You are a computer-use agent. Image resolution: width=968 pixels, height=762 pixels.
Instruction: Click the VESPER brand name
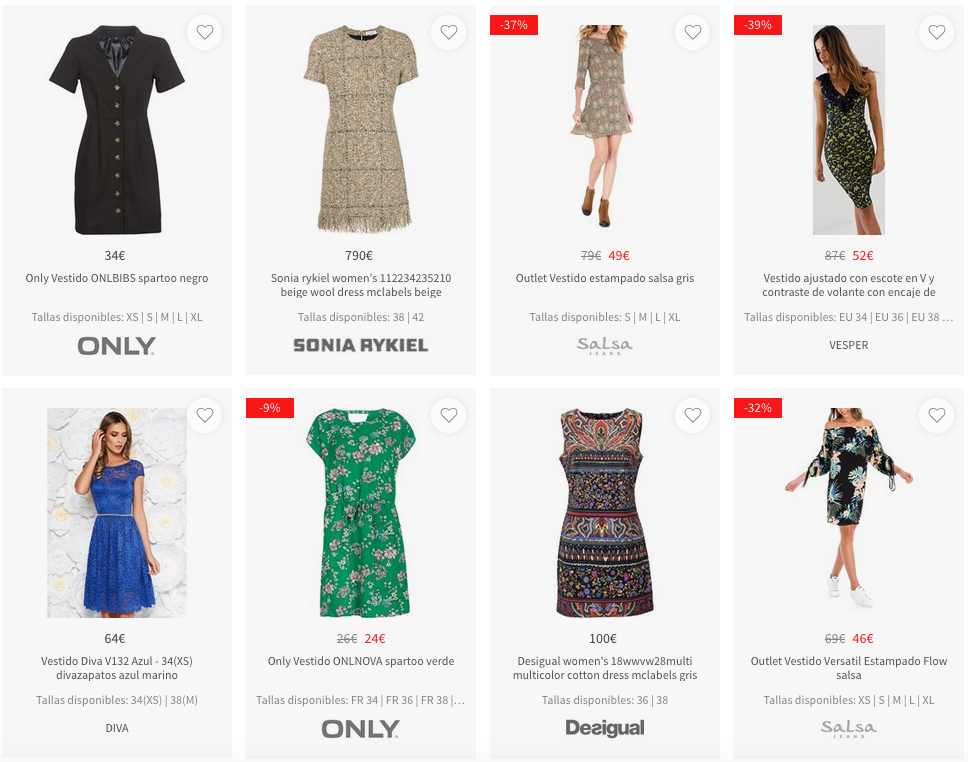point(849,345)
